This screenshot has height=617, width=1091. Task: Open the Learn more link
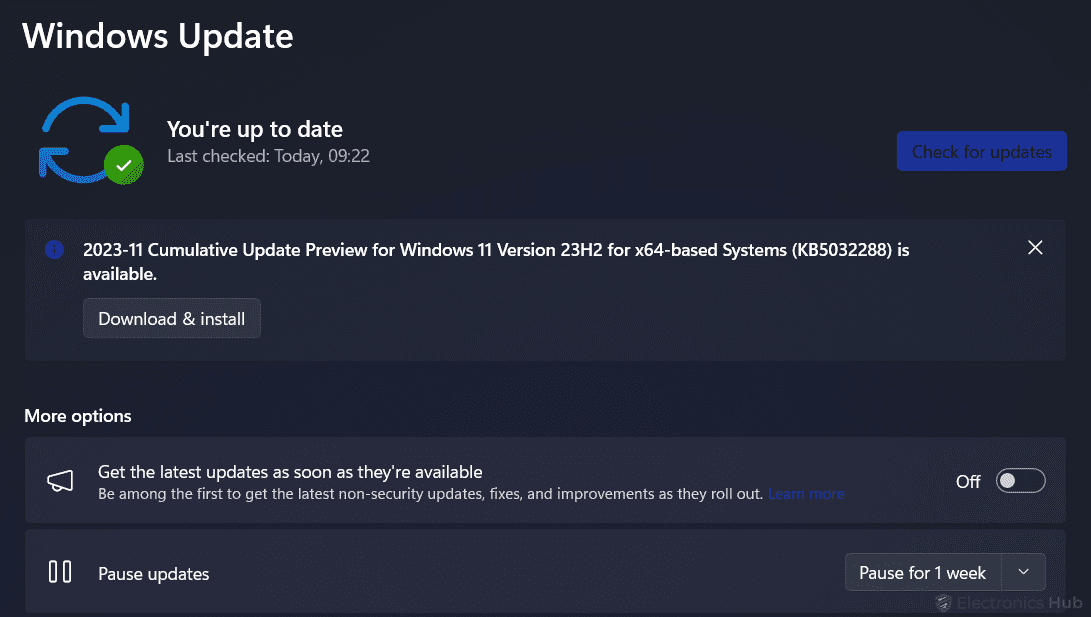point(806,494)
